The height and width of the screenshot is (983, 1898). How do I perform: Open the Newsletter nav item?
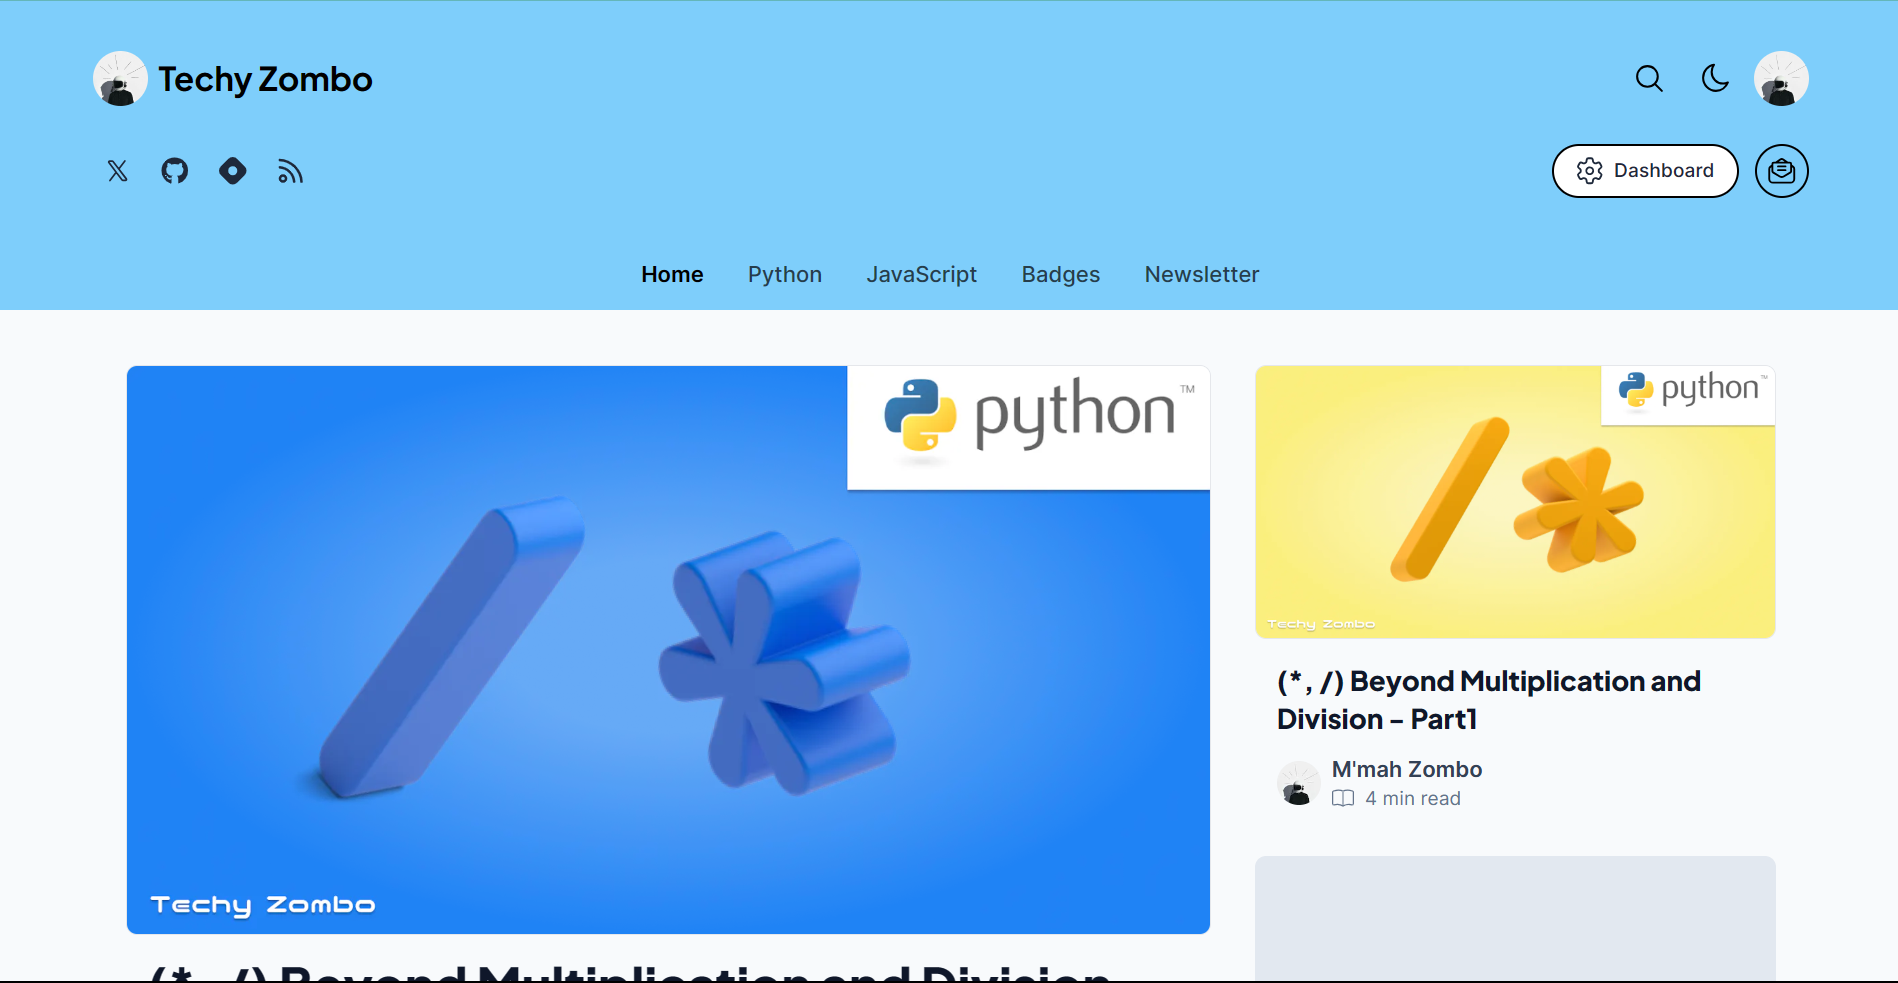(x=1201, y=274)
